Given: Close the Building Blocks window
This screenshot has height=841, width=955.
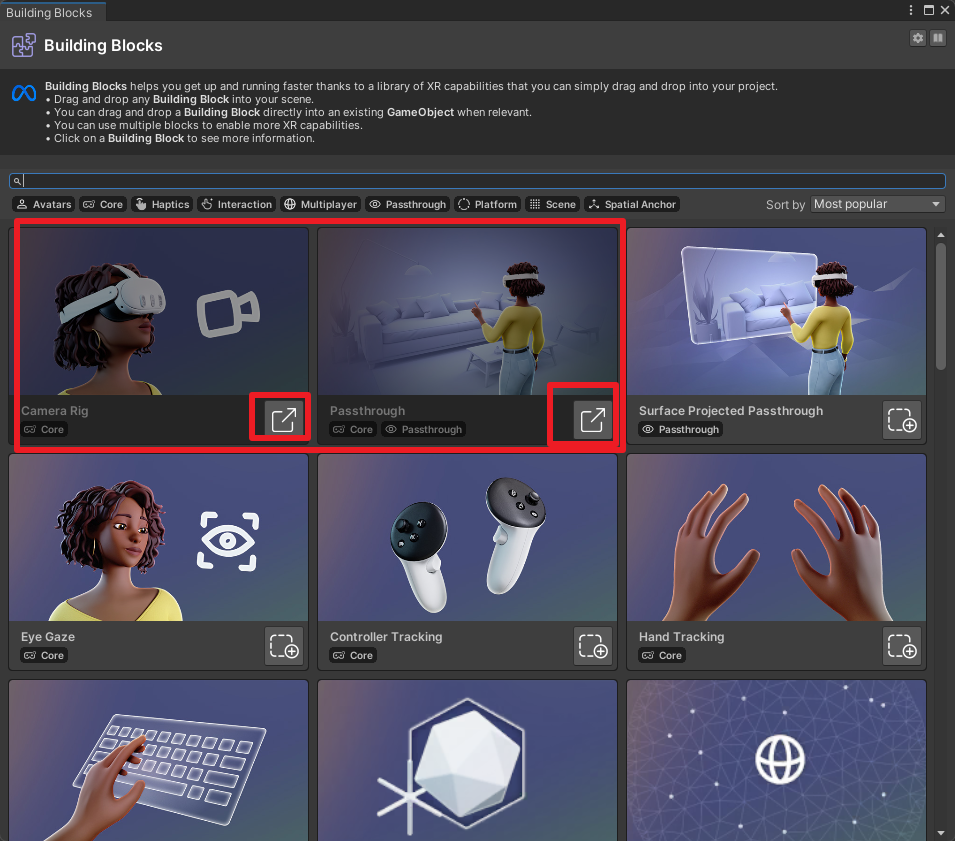Looking at the screenshot, I should [x=945, y=10].
